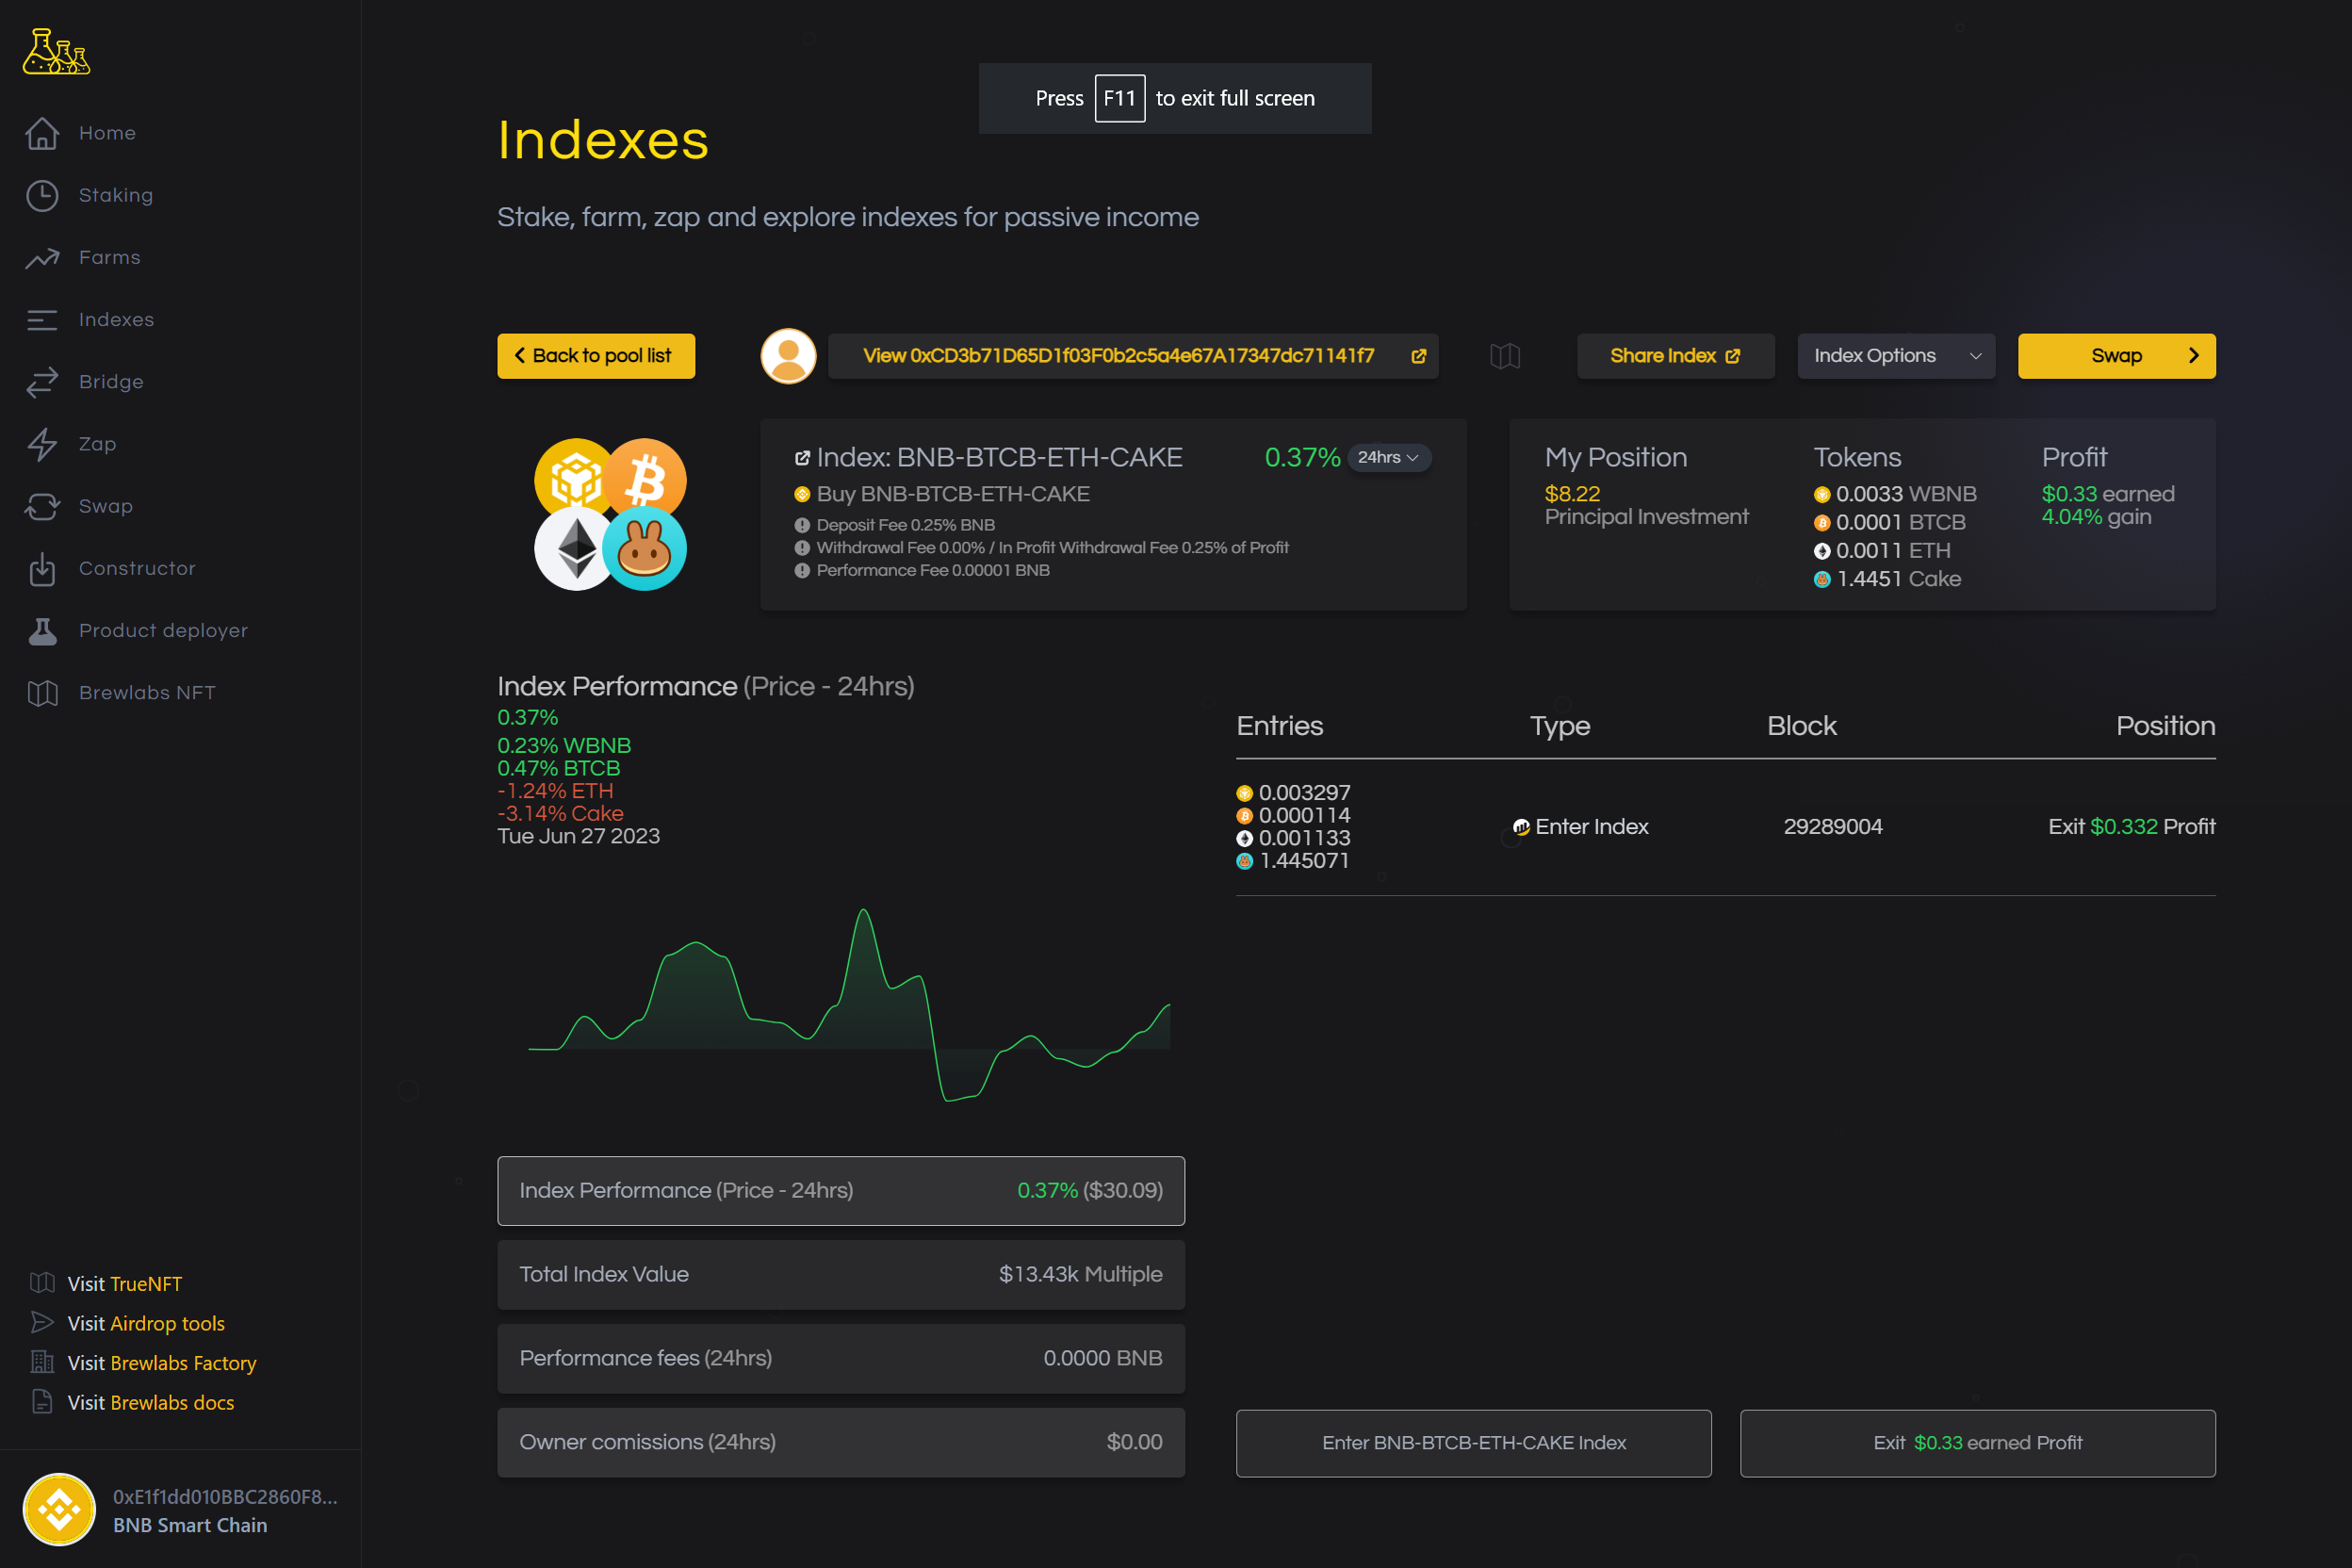Viewport: 2352px width, 1568px height.
Task: Select Product deployer menu item
Action: pyautogui.click(x=163, y=631)
